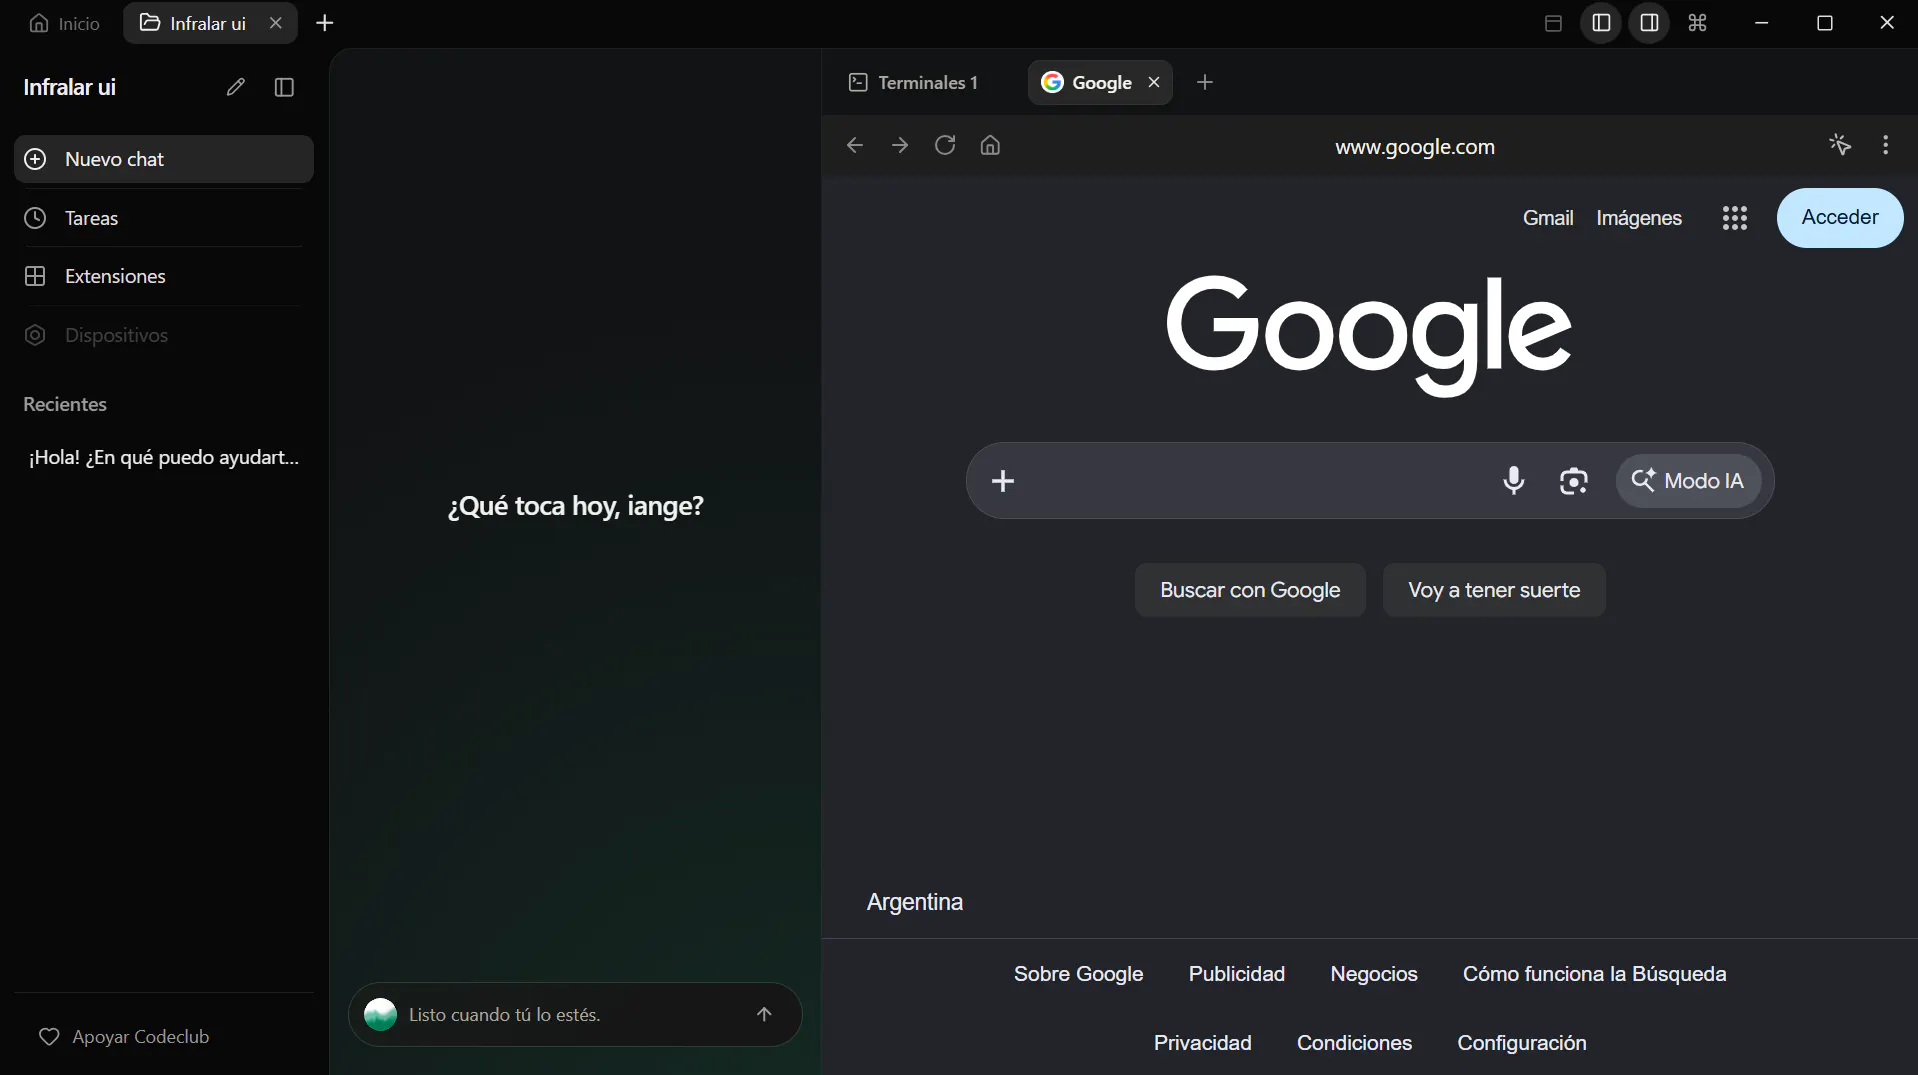Image resolution: width=1918 pixels, height=1075 pixels.
Task: Open the browser three-dot menu
Action: (x=1886, y=145)
